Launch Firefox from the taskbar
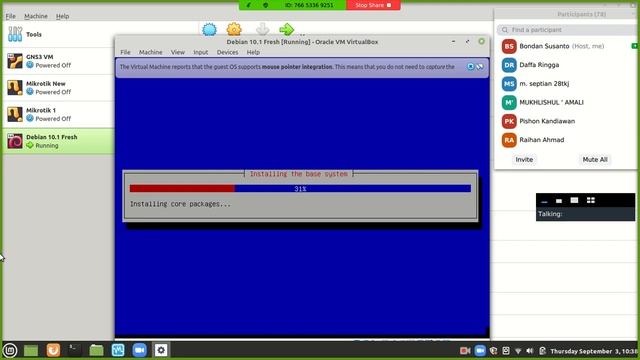This screenshot has width=640, height=360. click(53, 350)
